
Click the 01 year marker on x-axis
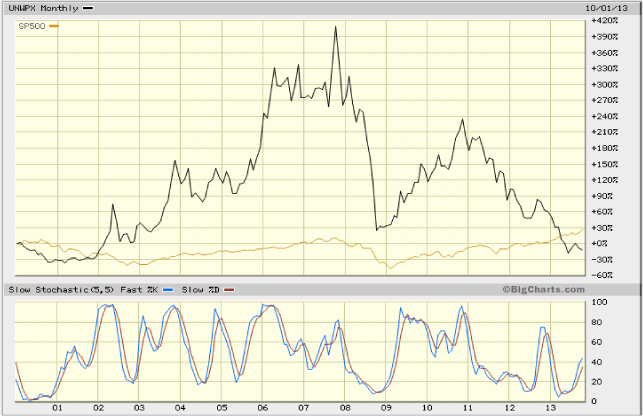click(x=58, y=408)
